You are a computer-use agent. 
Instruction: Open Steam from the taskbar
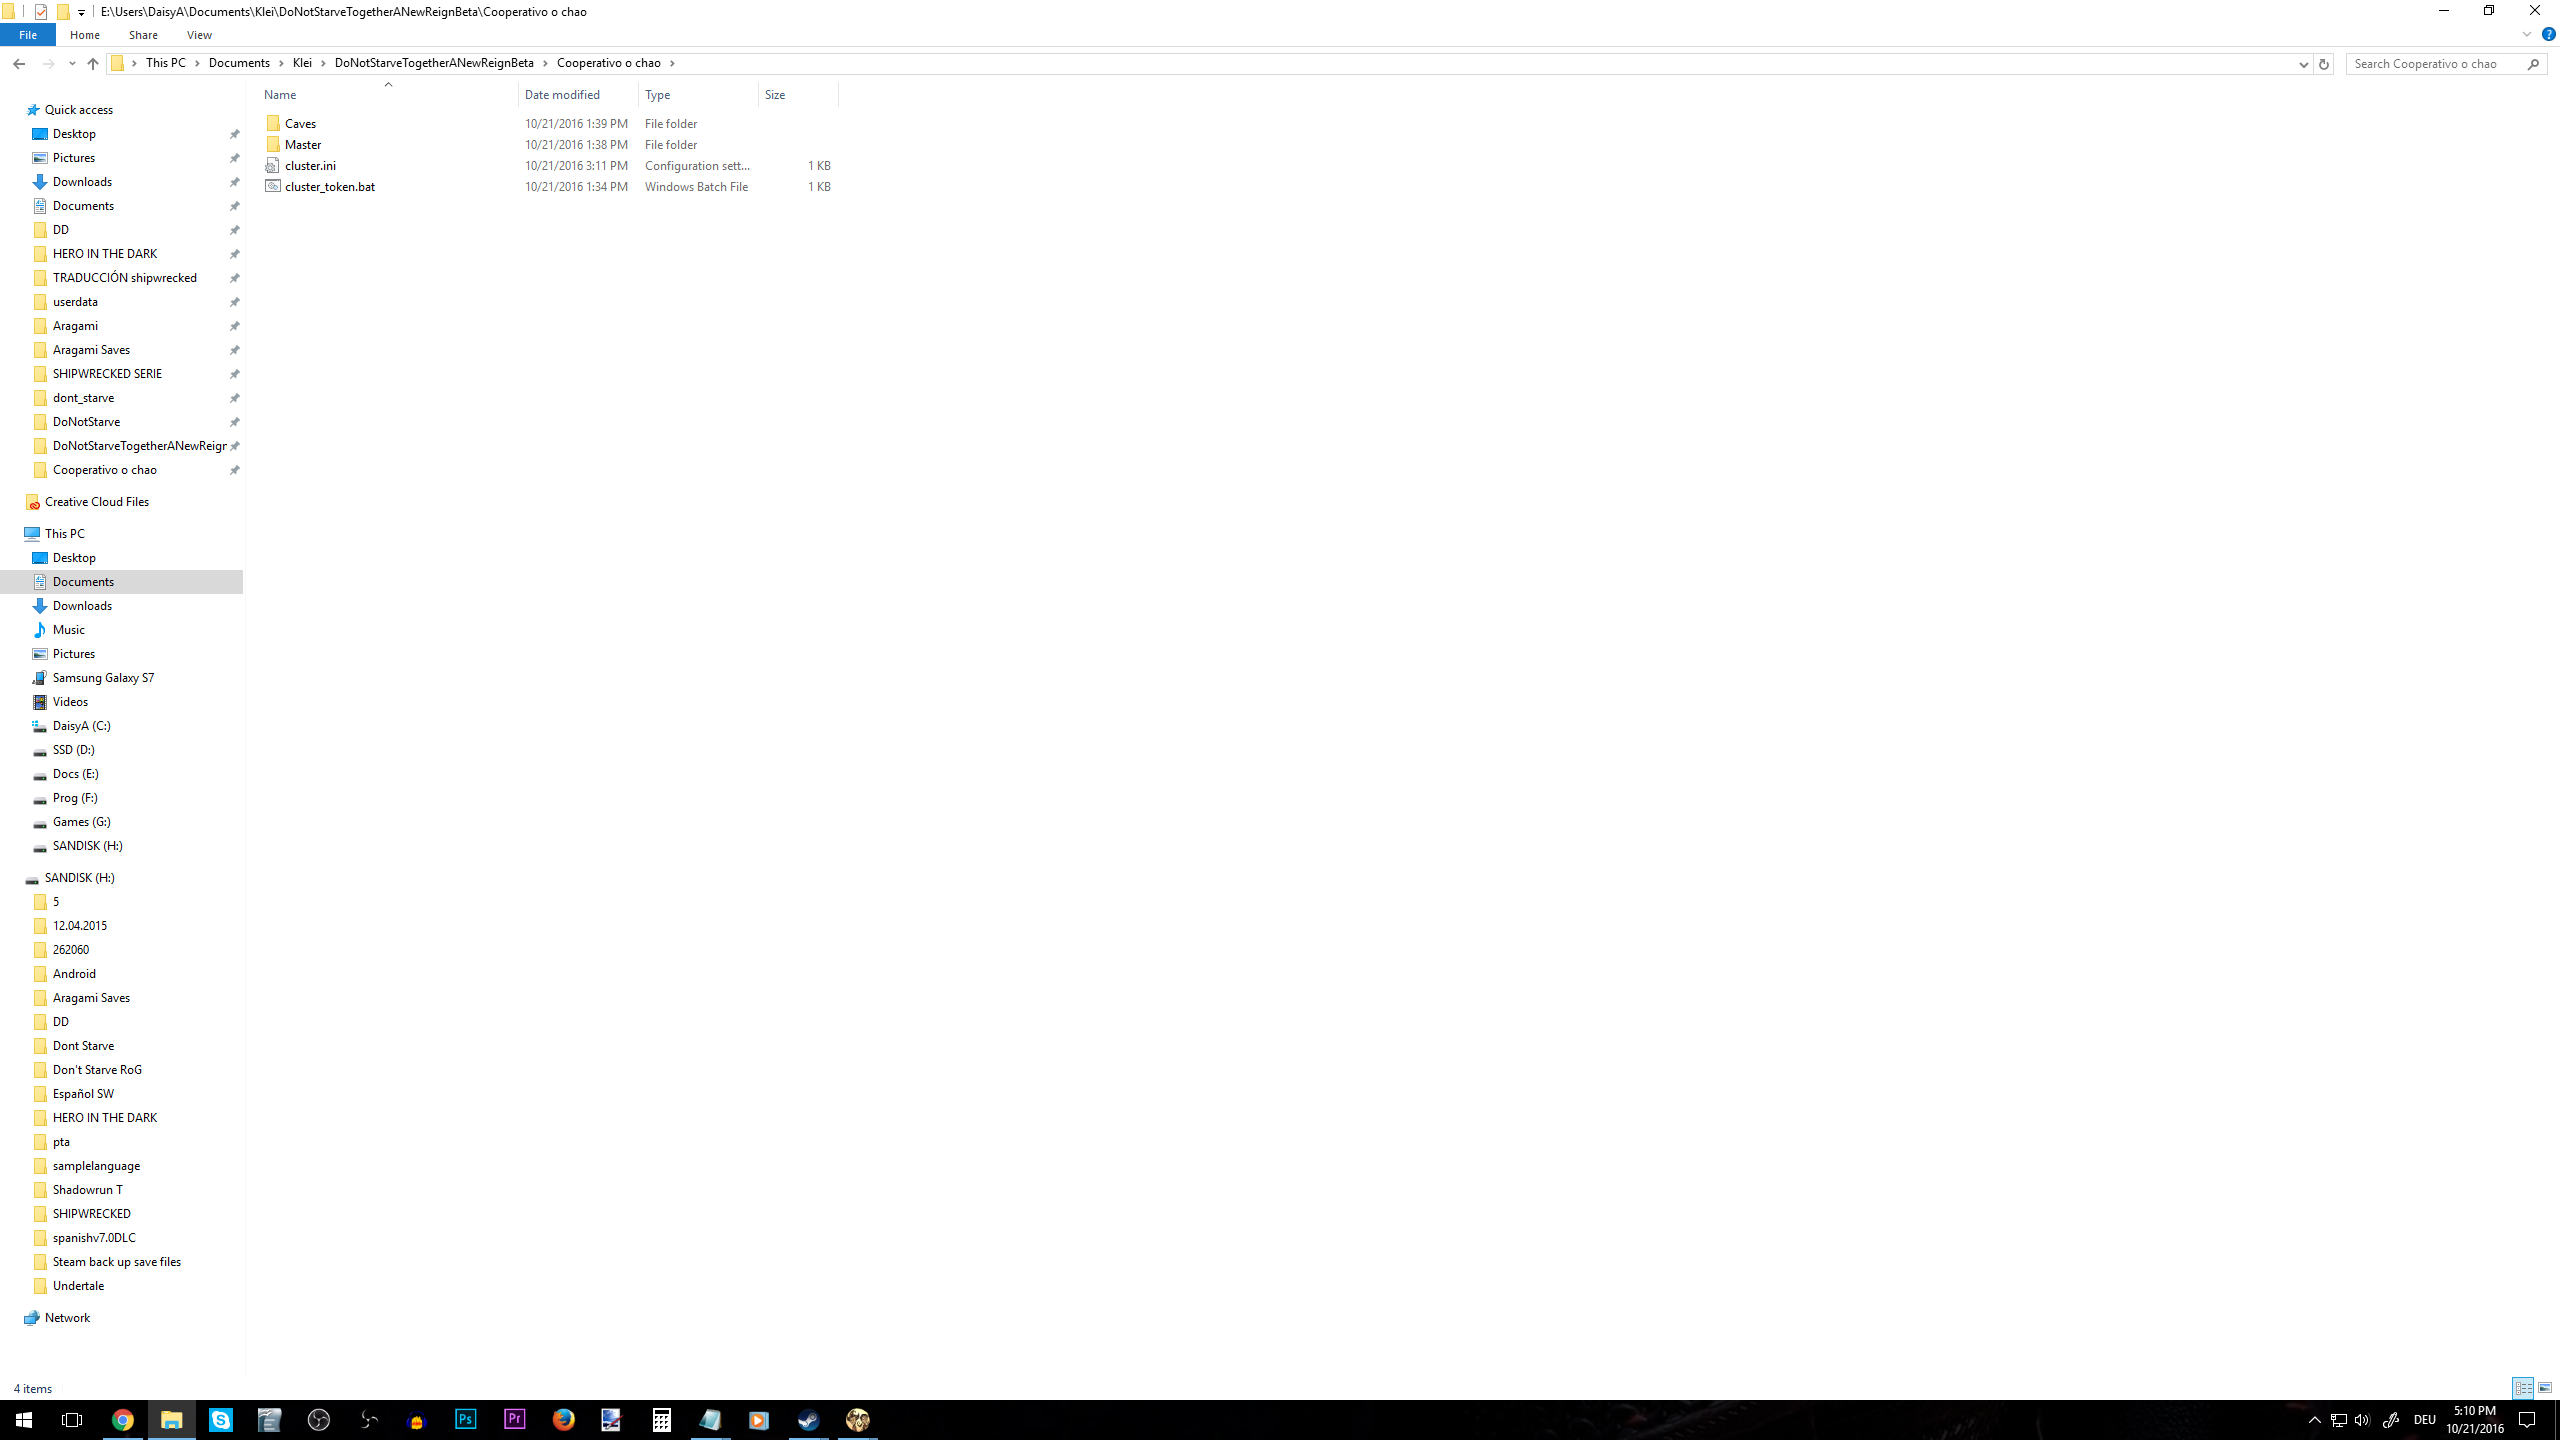808,1420
